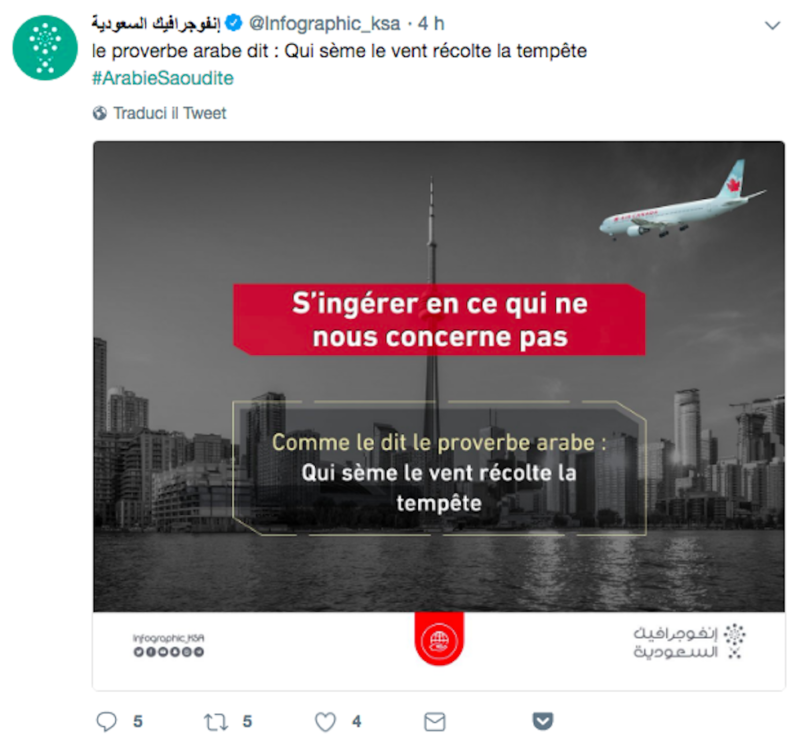Click the 4 h timestamp
The width and height of the screenshot is (800, 745).
click(x=431, y=23)
